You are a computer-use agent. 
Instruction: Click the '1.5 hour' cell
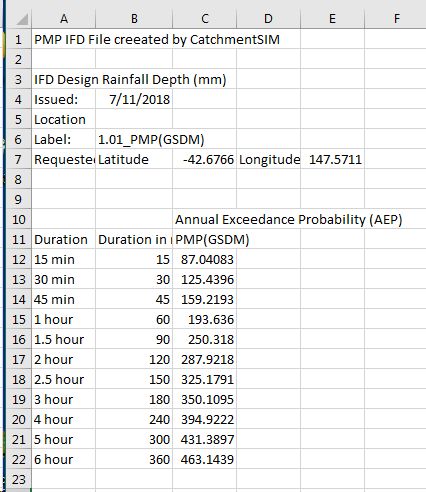64,339
